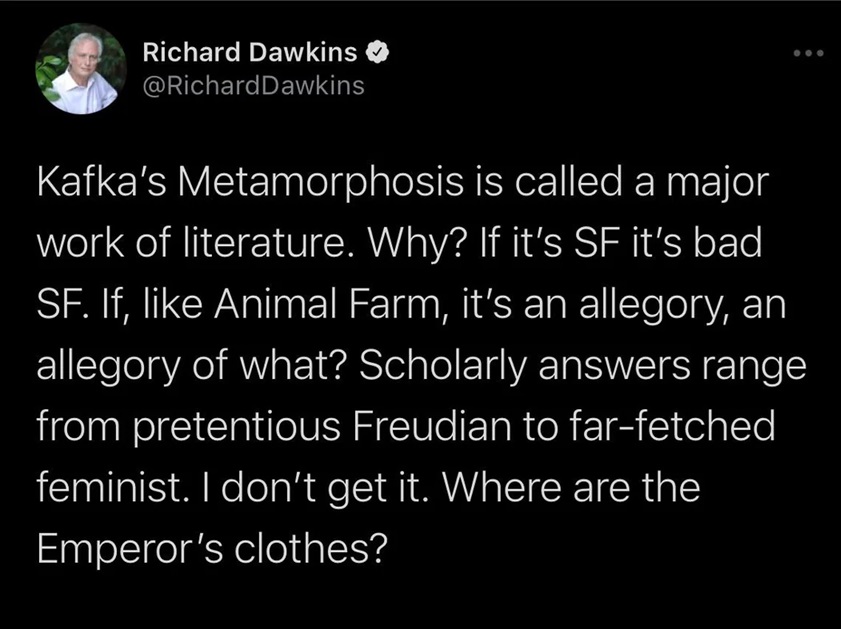The height and width of the screenshot is (629, 841).
Task: Open Richard Dawkins' profile picture
Action: (80, 69)
